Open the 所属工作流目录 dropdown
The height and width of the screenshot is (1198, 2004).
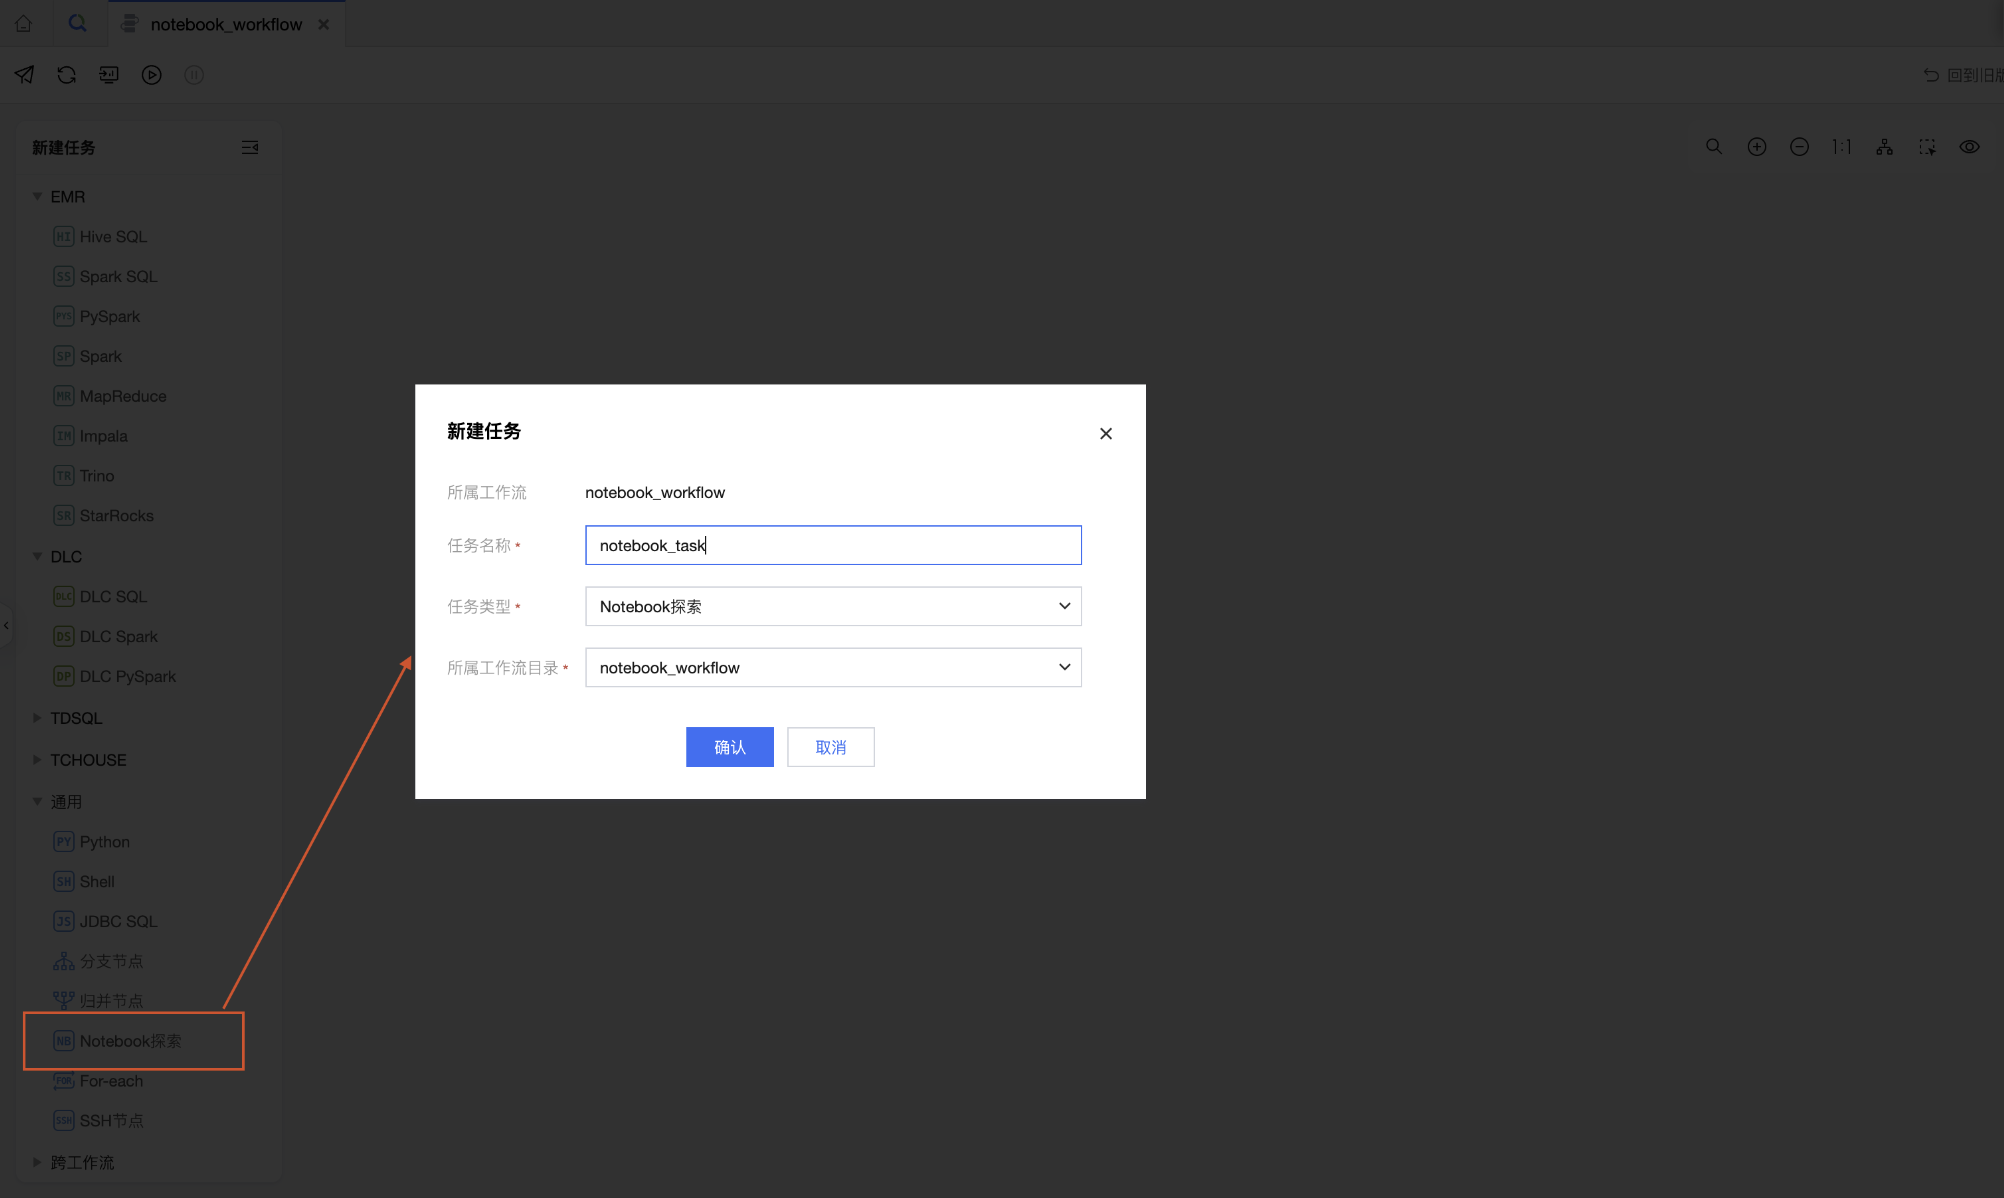click(832, 667)
